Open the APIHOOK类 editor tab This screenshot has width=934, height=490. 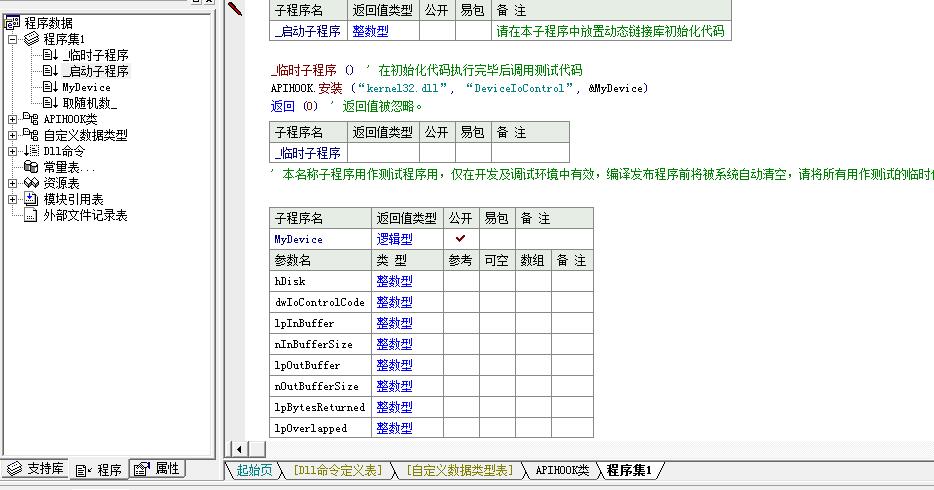coord(562,470)
